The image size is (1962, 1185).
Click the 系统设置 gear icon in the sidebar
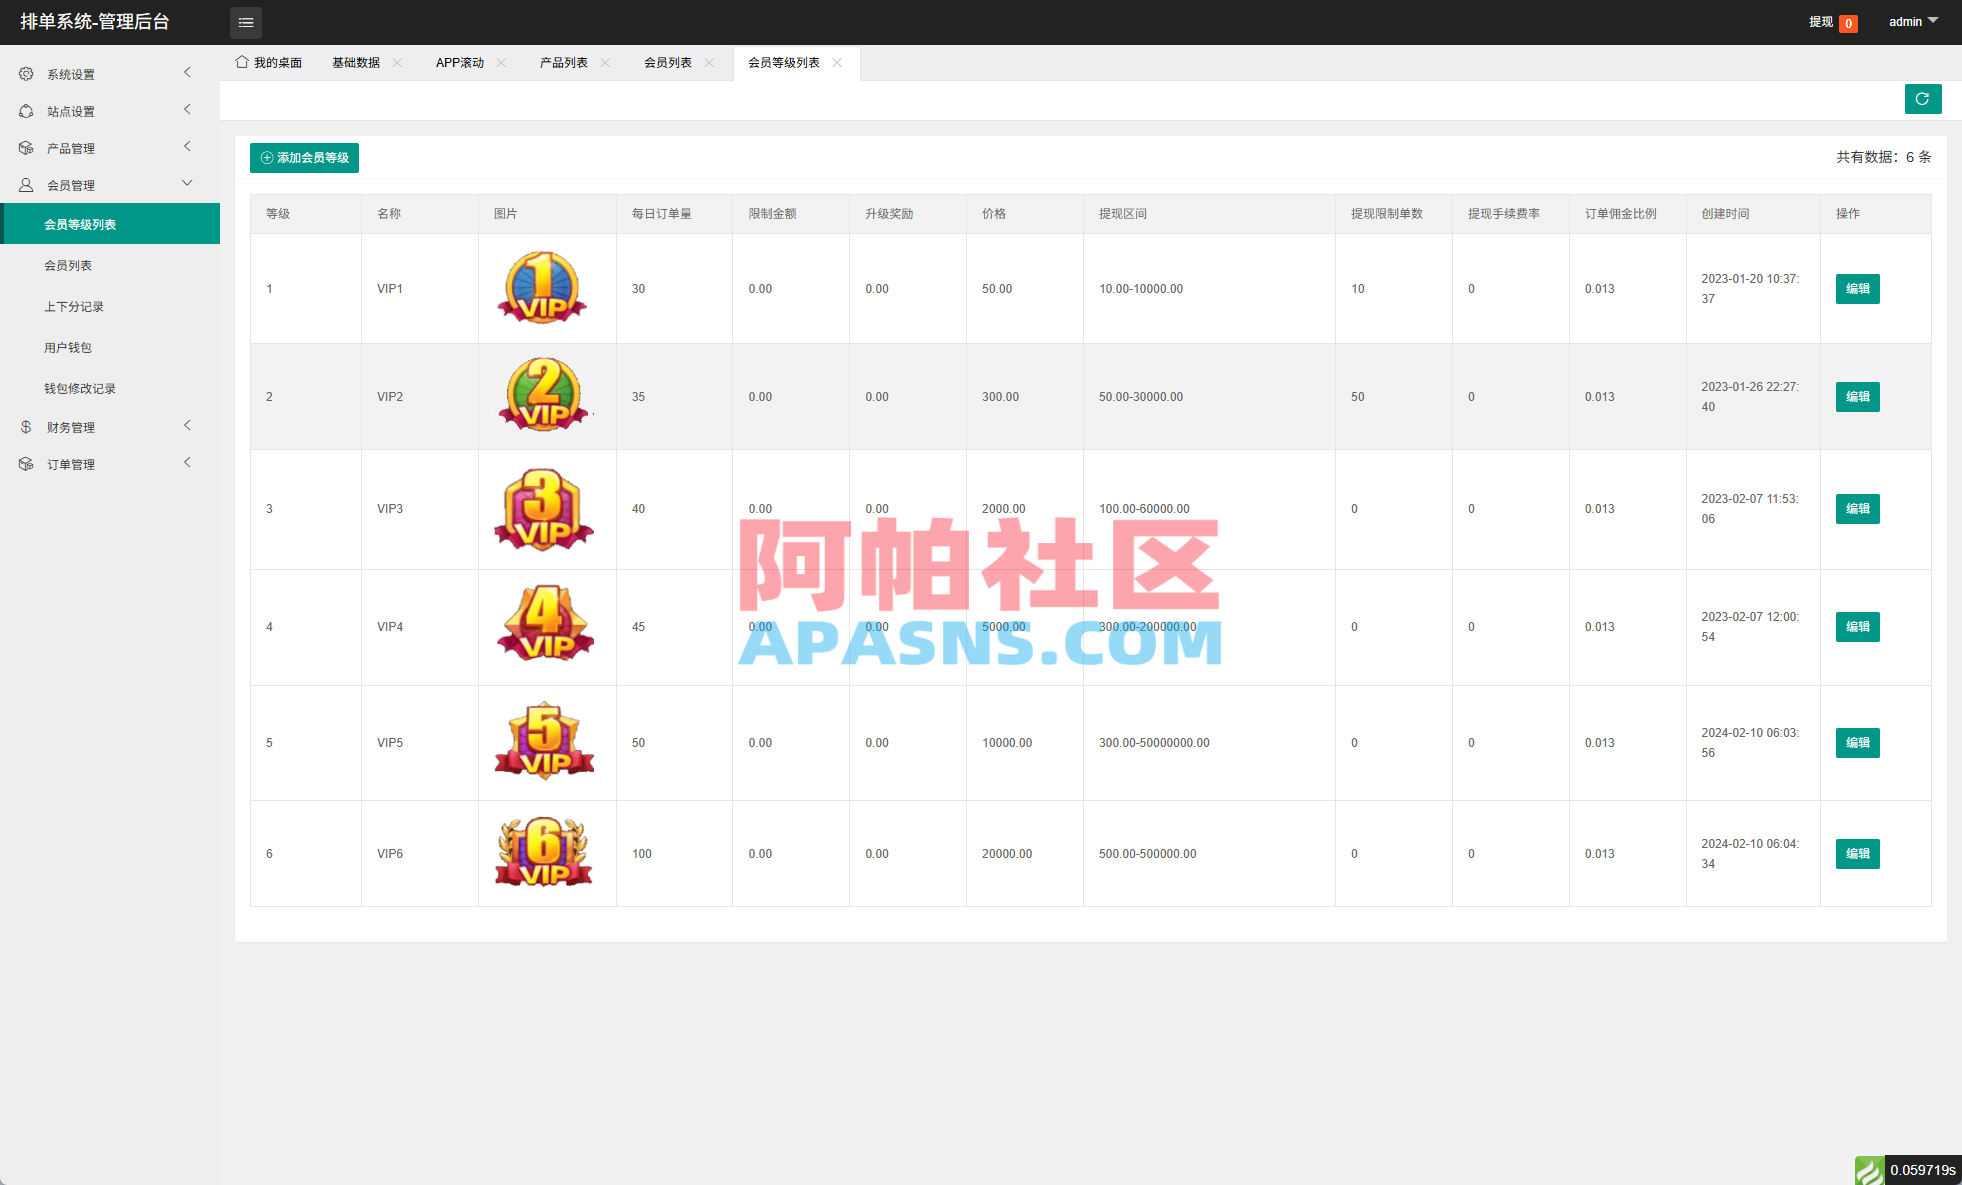[x=26, y=73]
